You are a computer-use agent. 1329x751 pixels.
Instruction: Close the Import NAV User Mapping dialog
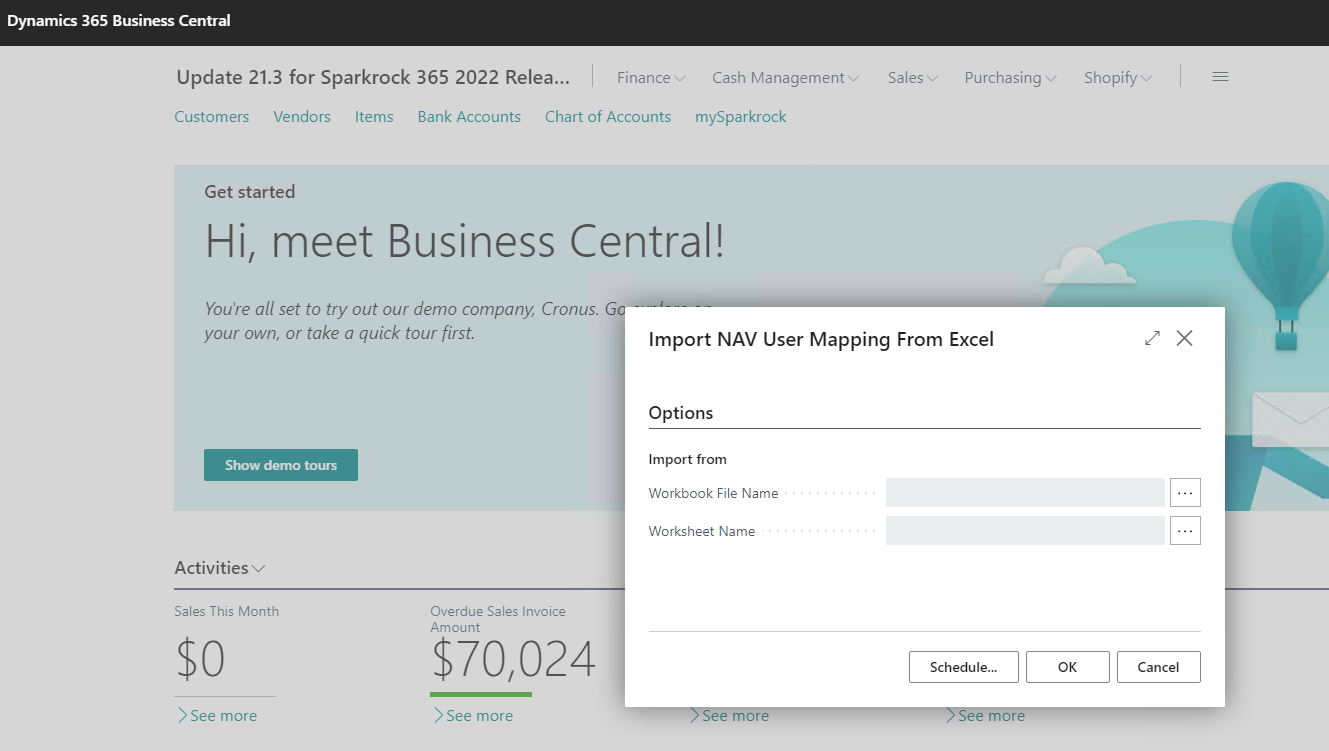point(1185,338)
